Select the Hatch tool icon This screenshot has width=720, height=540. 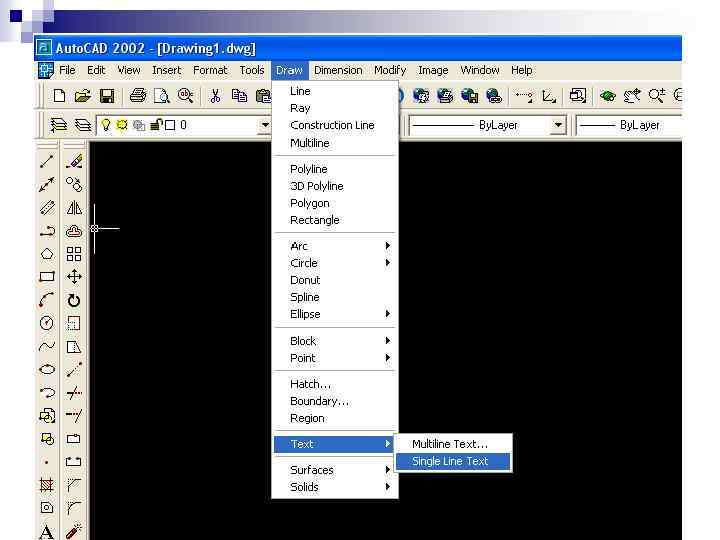[x=47, y=485]
